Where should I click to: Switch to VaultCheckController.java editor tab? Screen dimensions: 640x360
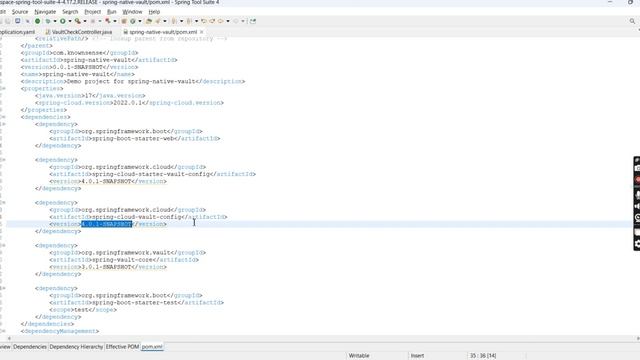click(79, 32)
